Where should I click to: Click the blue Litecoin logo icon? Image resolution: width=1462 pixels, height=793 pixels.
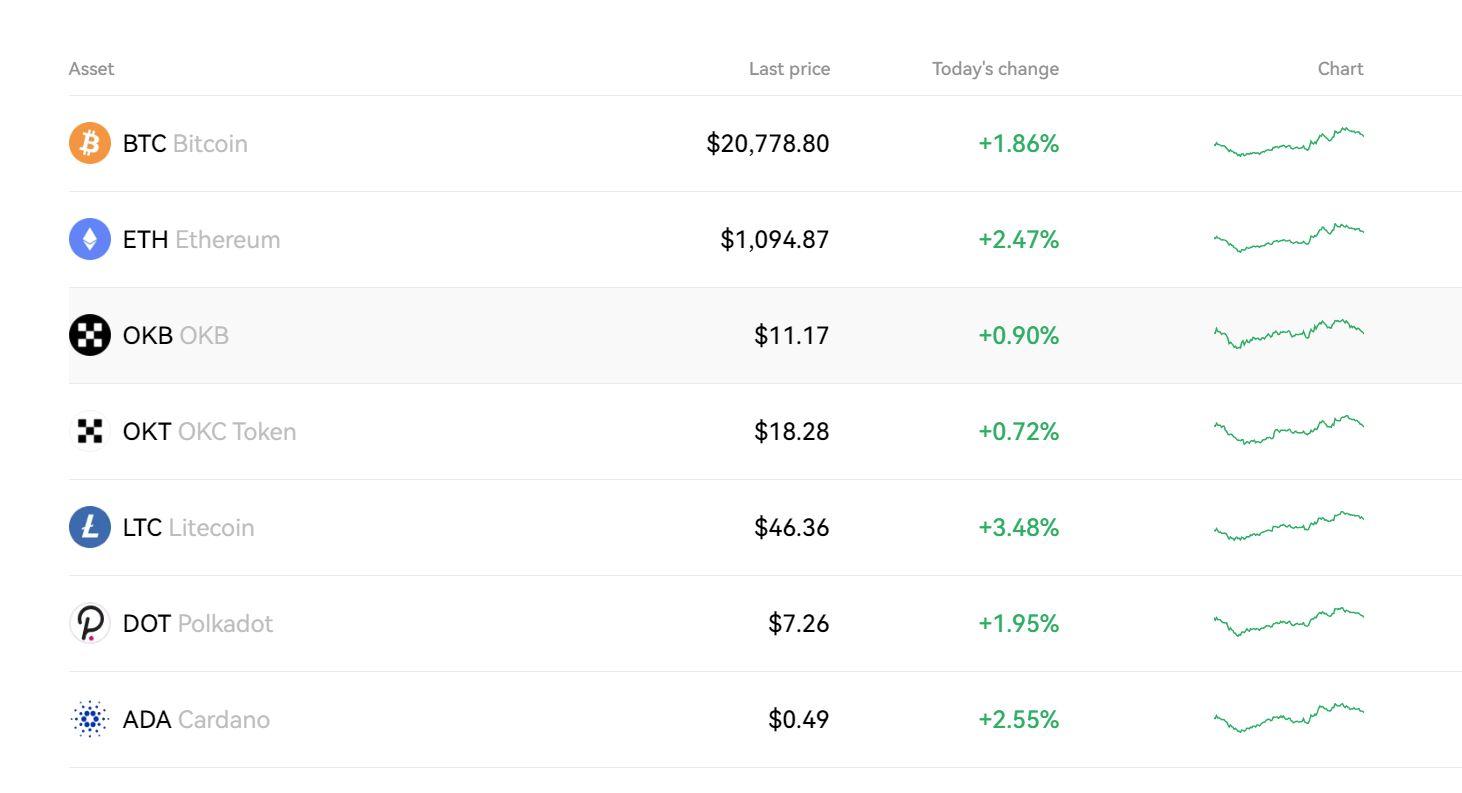click(90, 527)
